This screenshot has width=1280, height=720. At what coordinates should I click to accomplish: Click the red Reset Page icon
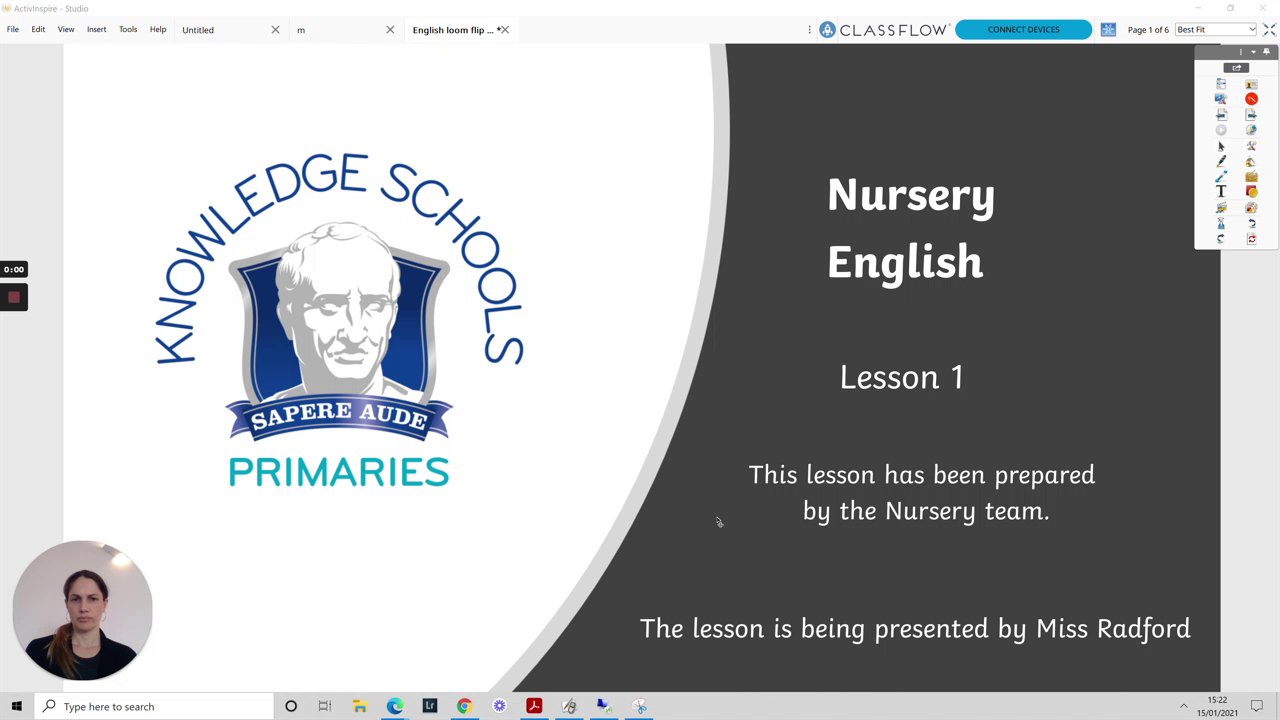coord(1251,239)
